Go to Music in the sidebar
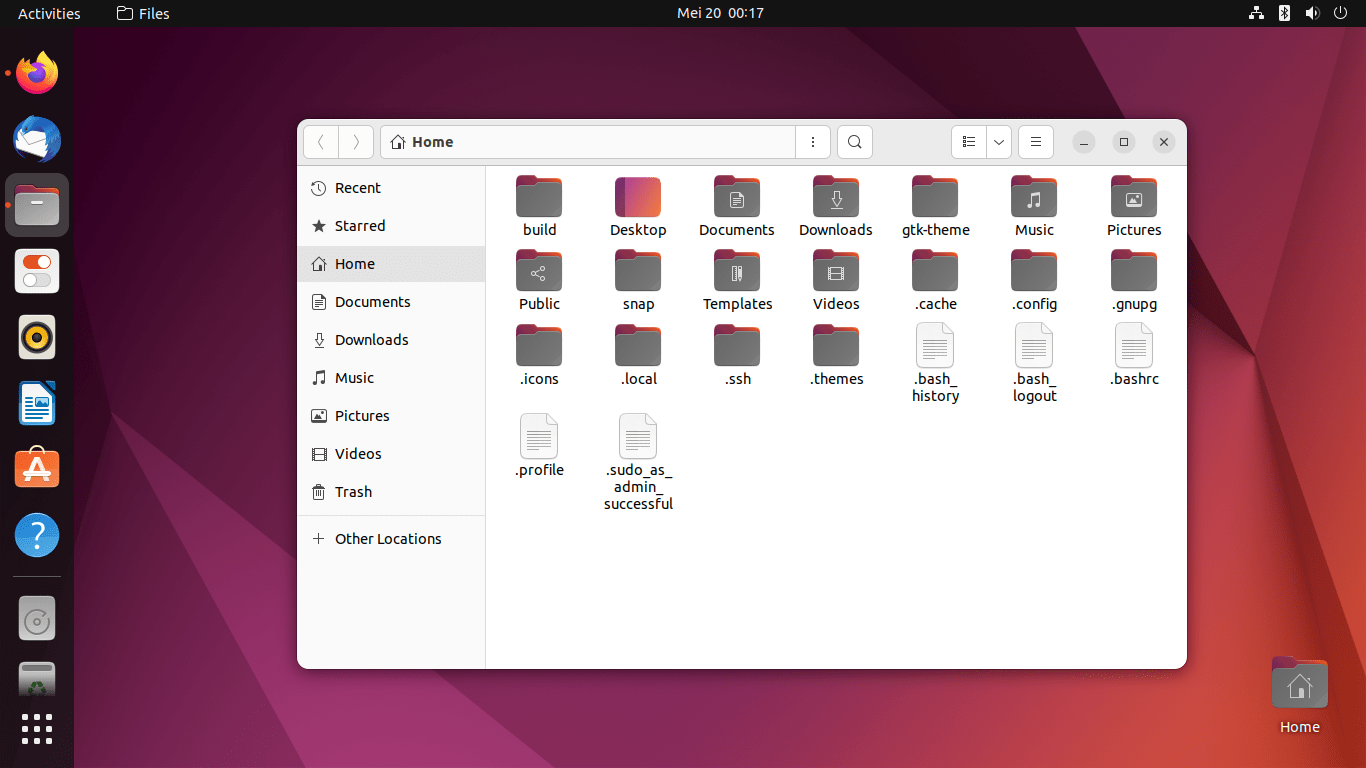 [391, 378]
